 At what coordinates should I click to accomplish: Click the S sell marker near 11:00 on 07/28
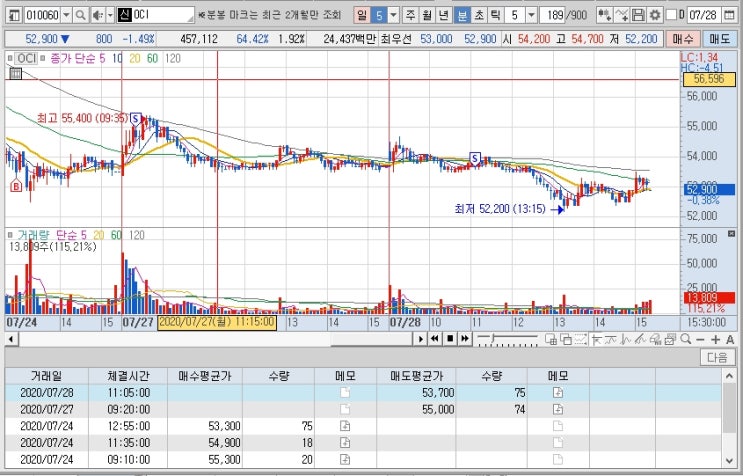pos(475,158)
